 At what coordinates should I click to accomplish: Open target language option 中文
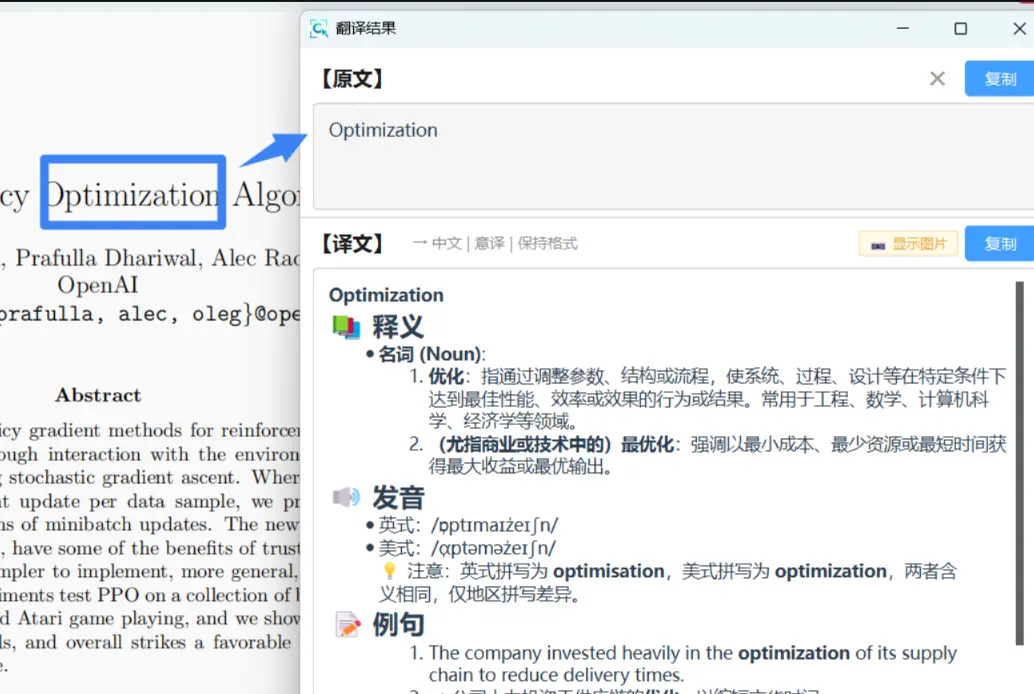click(446, 243)
